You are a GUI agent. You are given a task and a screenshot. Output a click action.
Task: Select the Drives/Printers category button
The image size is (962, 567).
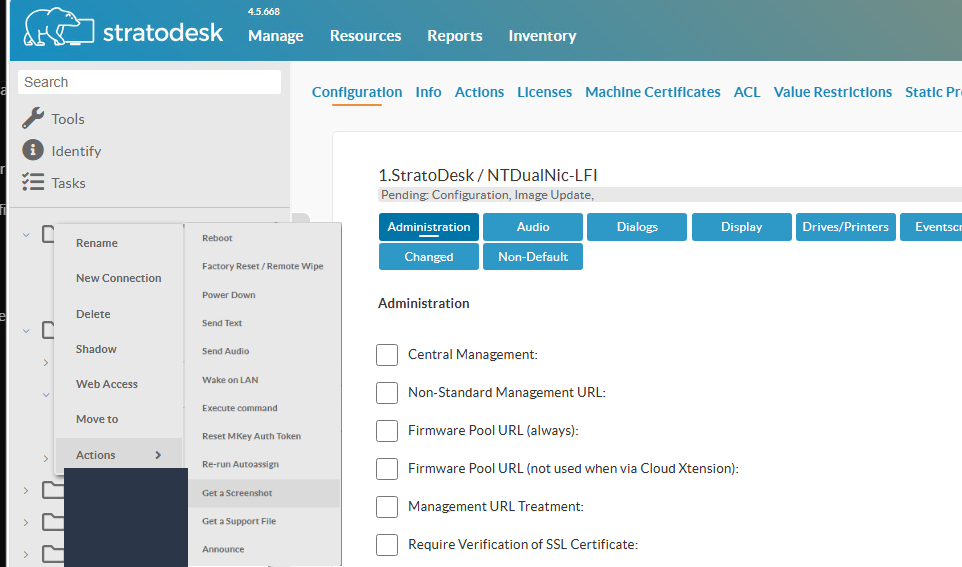[x=845, y=227]
